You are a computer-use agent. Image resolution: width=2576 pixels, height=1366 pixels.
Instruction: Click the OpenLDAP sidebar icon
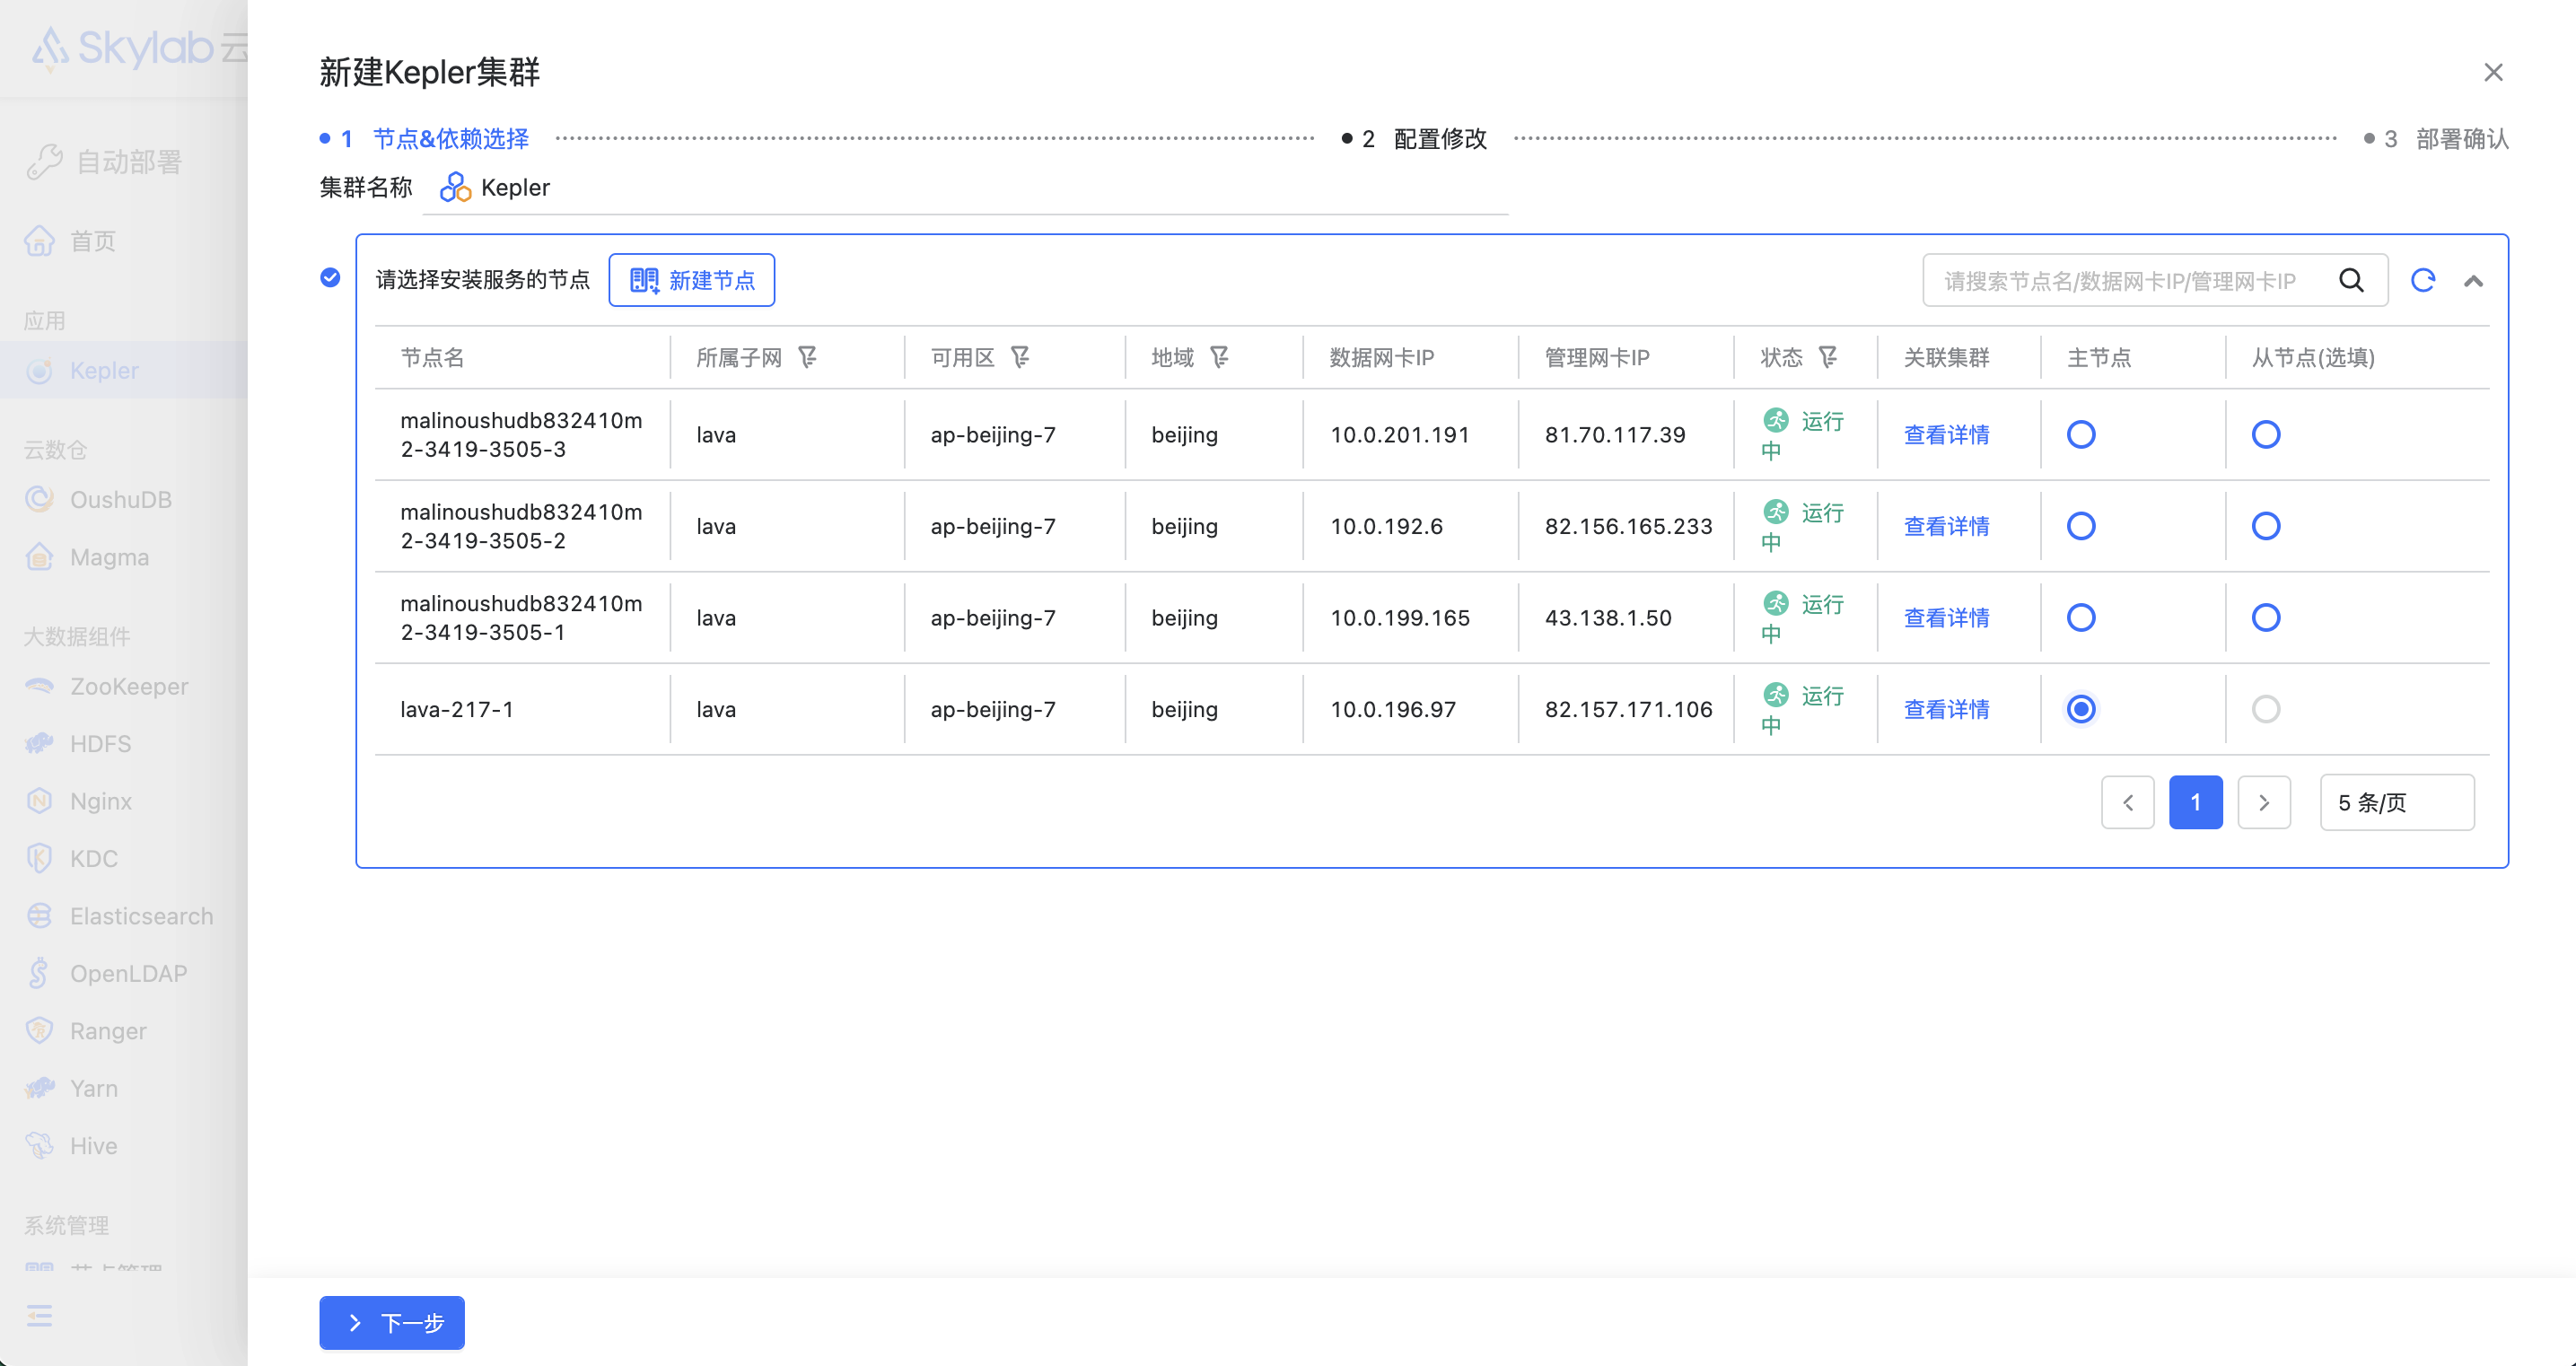click(x=39, y=973)
